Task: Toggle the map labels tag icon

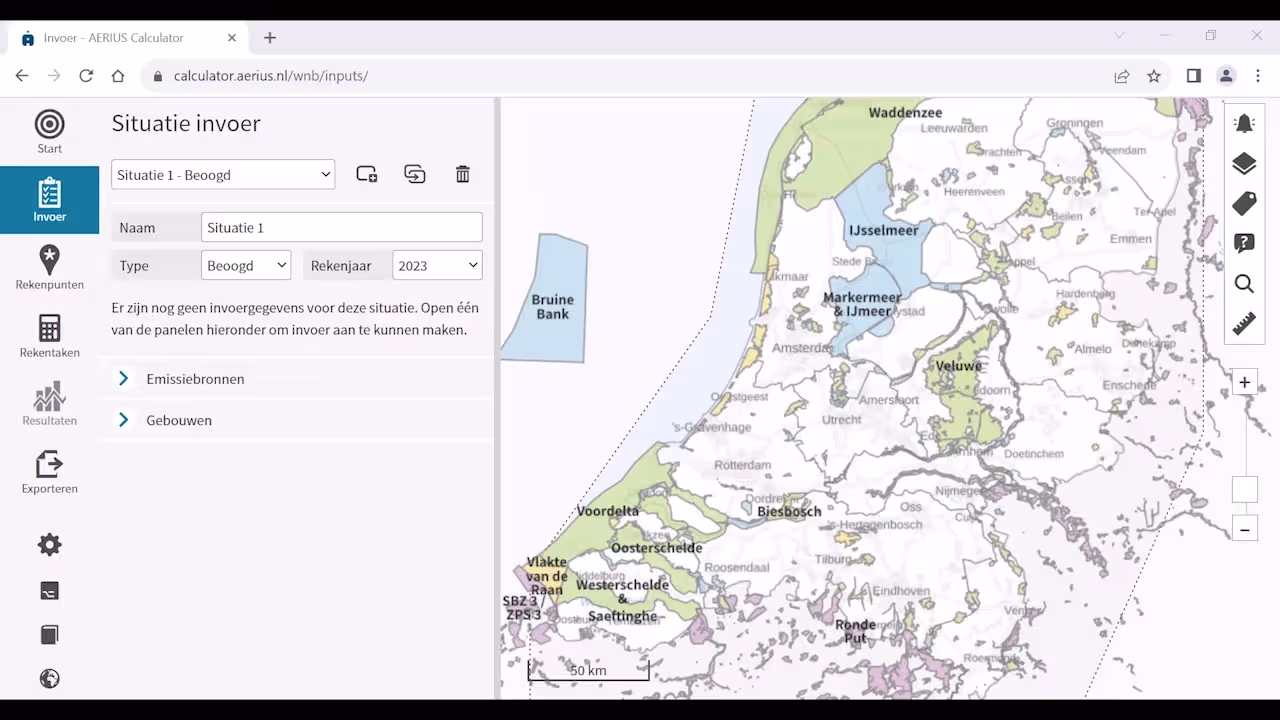Action: [1244, 204]
